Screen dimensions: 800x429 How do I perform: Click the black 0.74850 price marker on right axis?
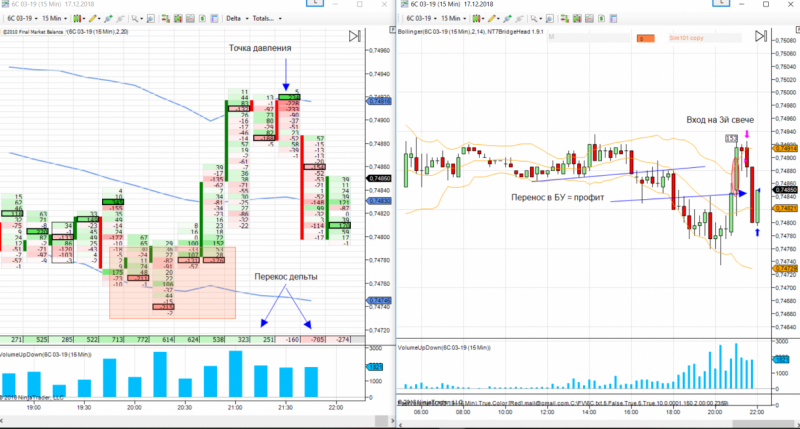click(x=786, y=190)
